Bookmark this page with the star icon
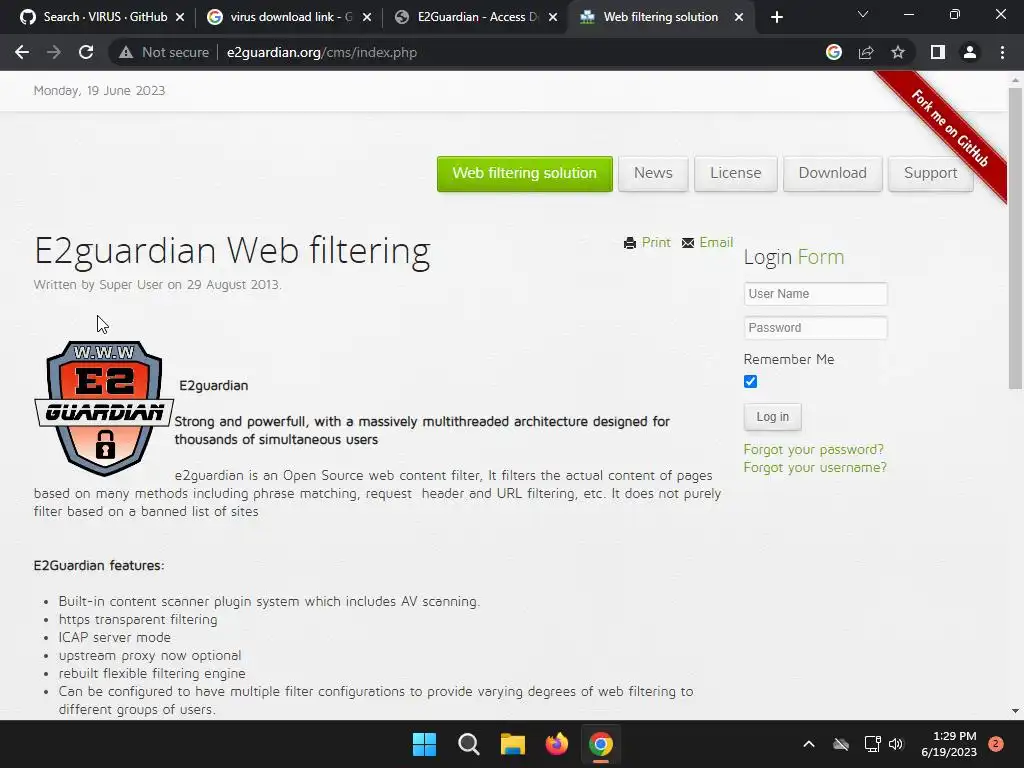 click(898, 52)
